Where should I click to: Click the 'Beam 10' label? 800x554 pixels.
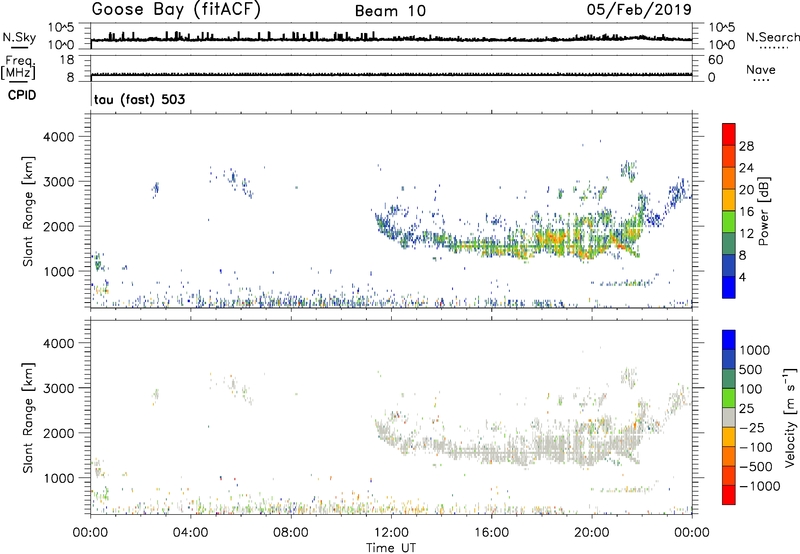[390, 11]
